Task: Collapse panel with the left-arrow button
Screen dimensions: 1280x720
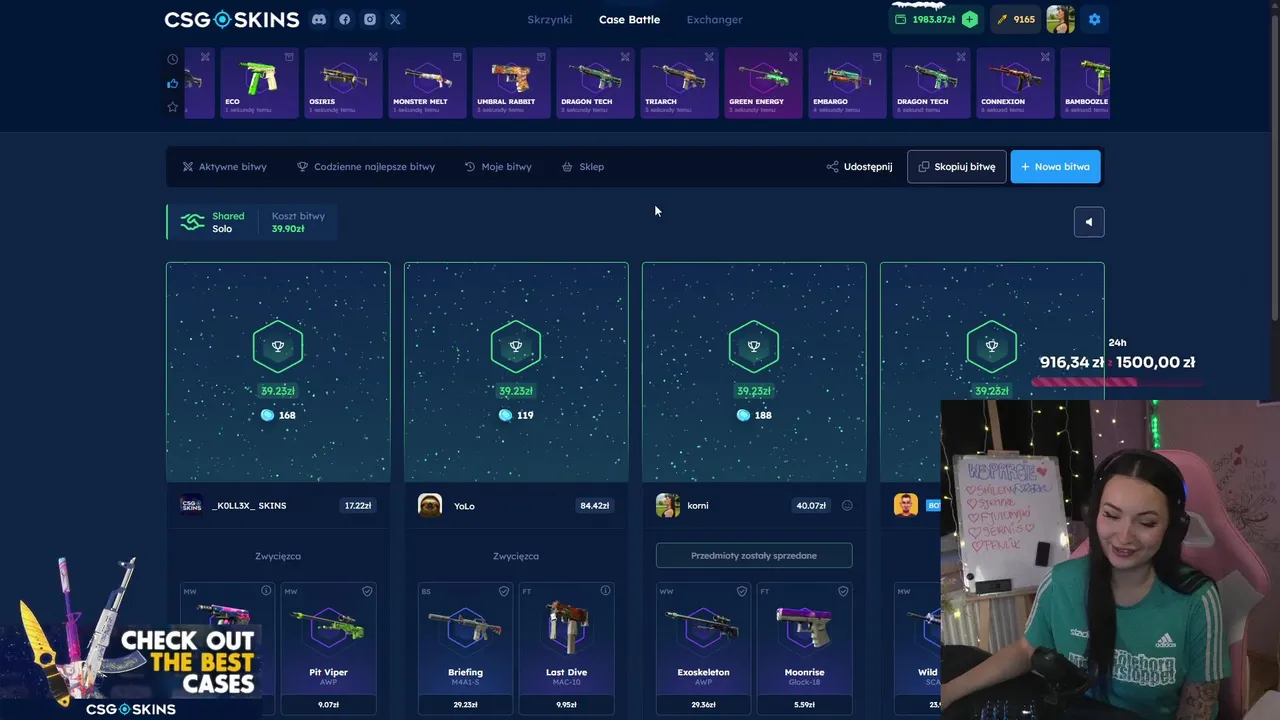Action: point(1089,222)
